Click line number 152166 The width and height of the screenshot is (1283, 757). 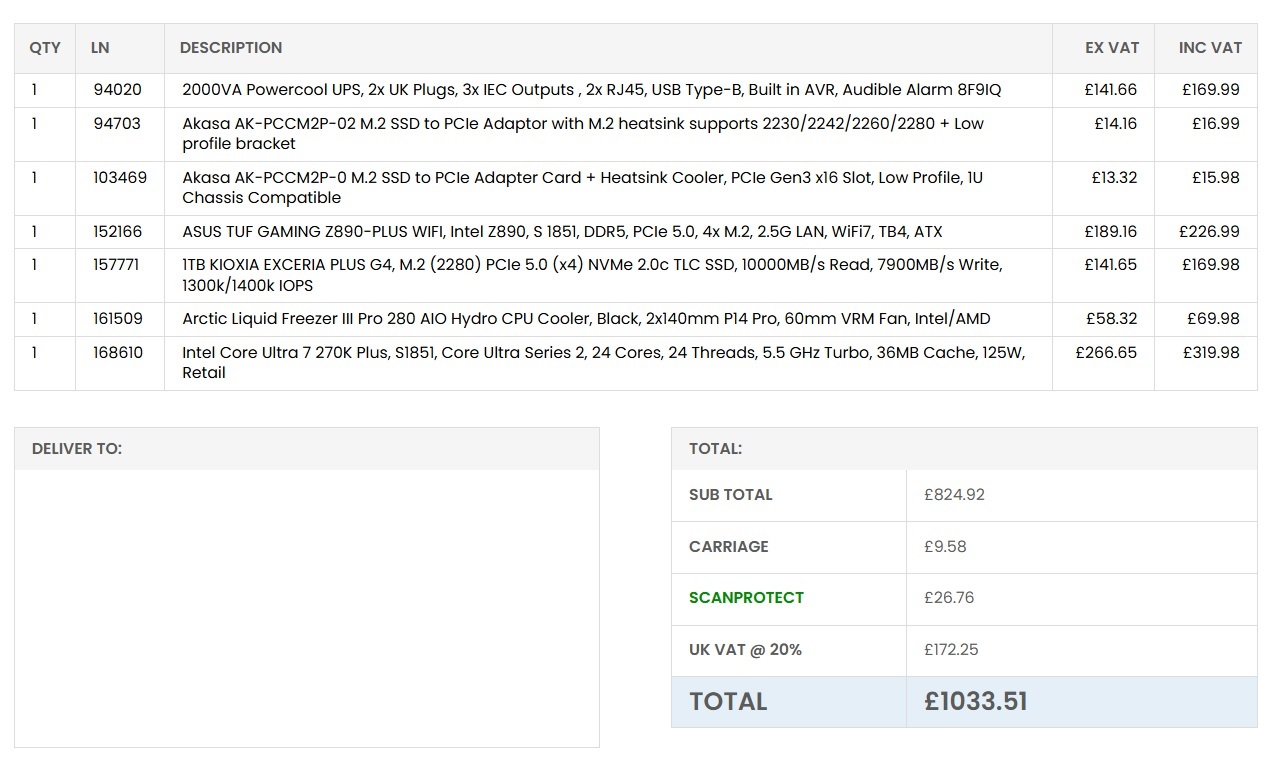pyautogui.click(x=118, y=232)
